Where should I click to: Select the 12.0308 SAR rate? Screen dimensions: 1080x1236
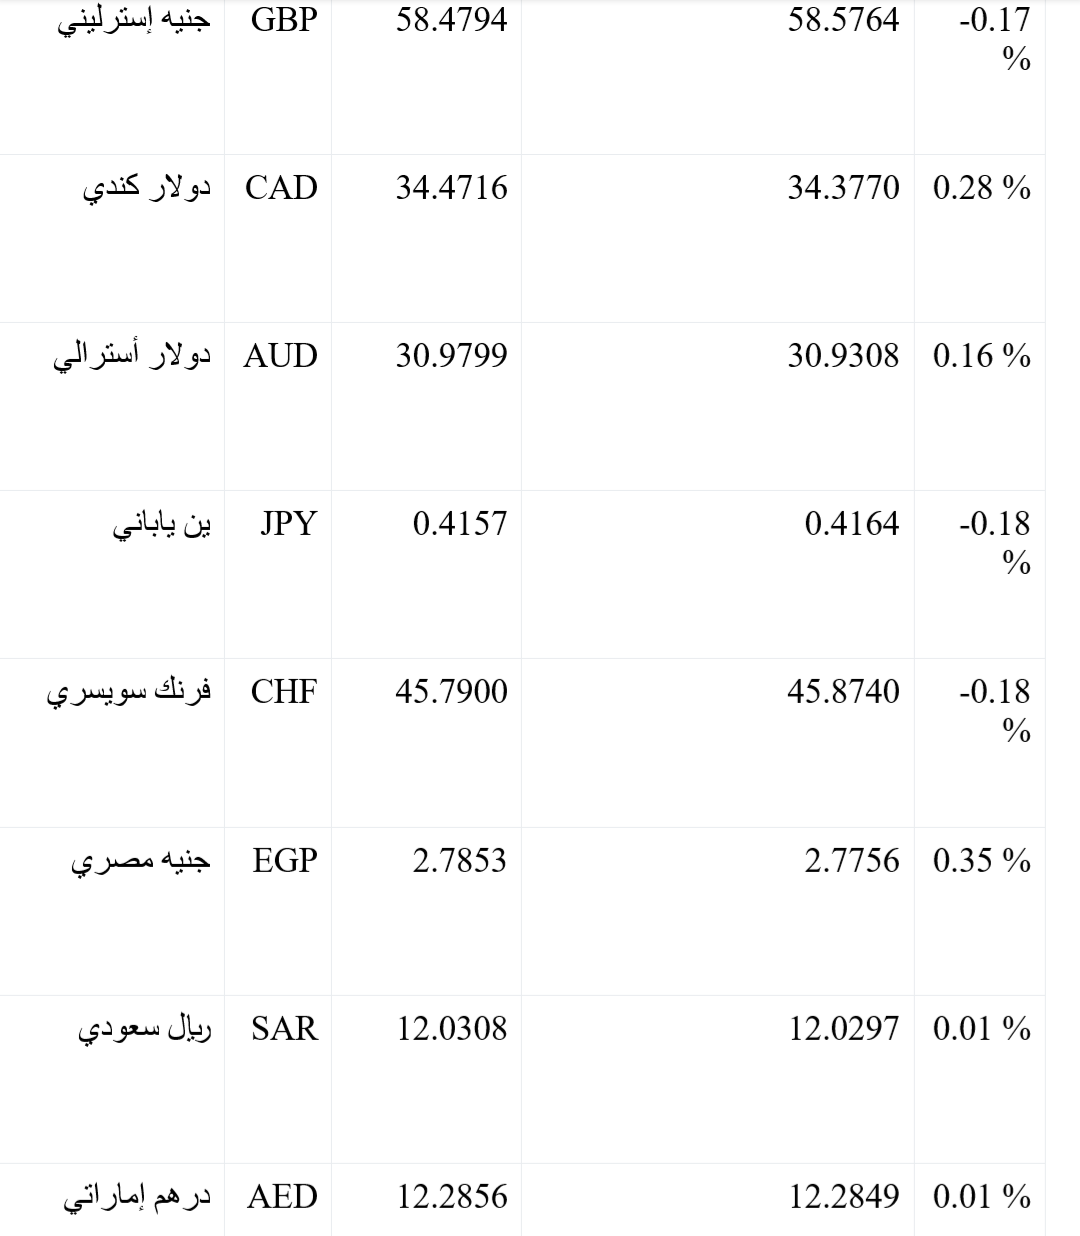coord(452,1029)
